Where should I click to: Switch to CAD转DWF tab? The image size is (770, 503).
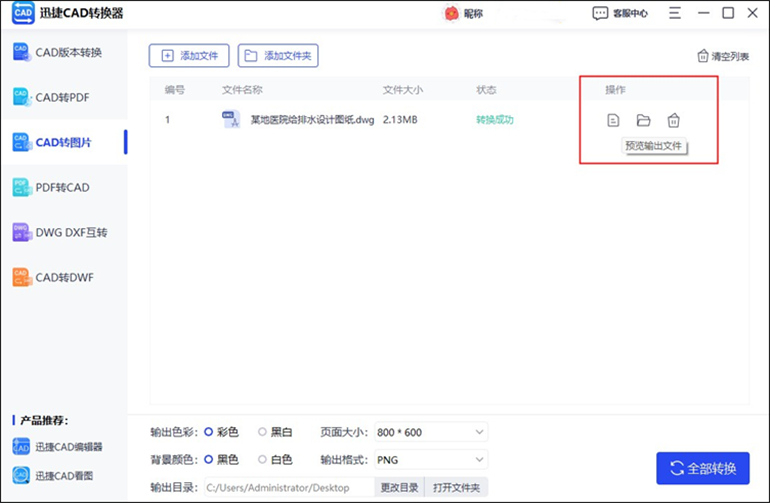pyautogui.click(x=64, y=278)
